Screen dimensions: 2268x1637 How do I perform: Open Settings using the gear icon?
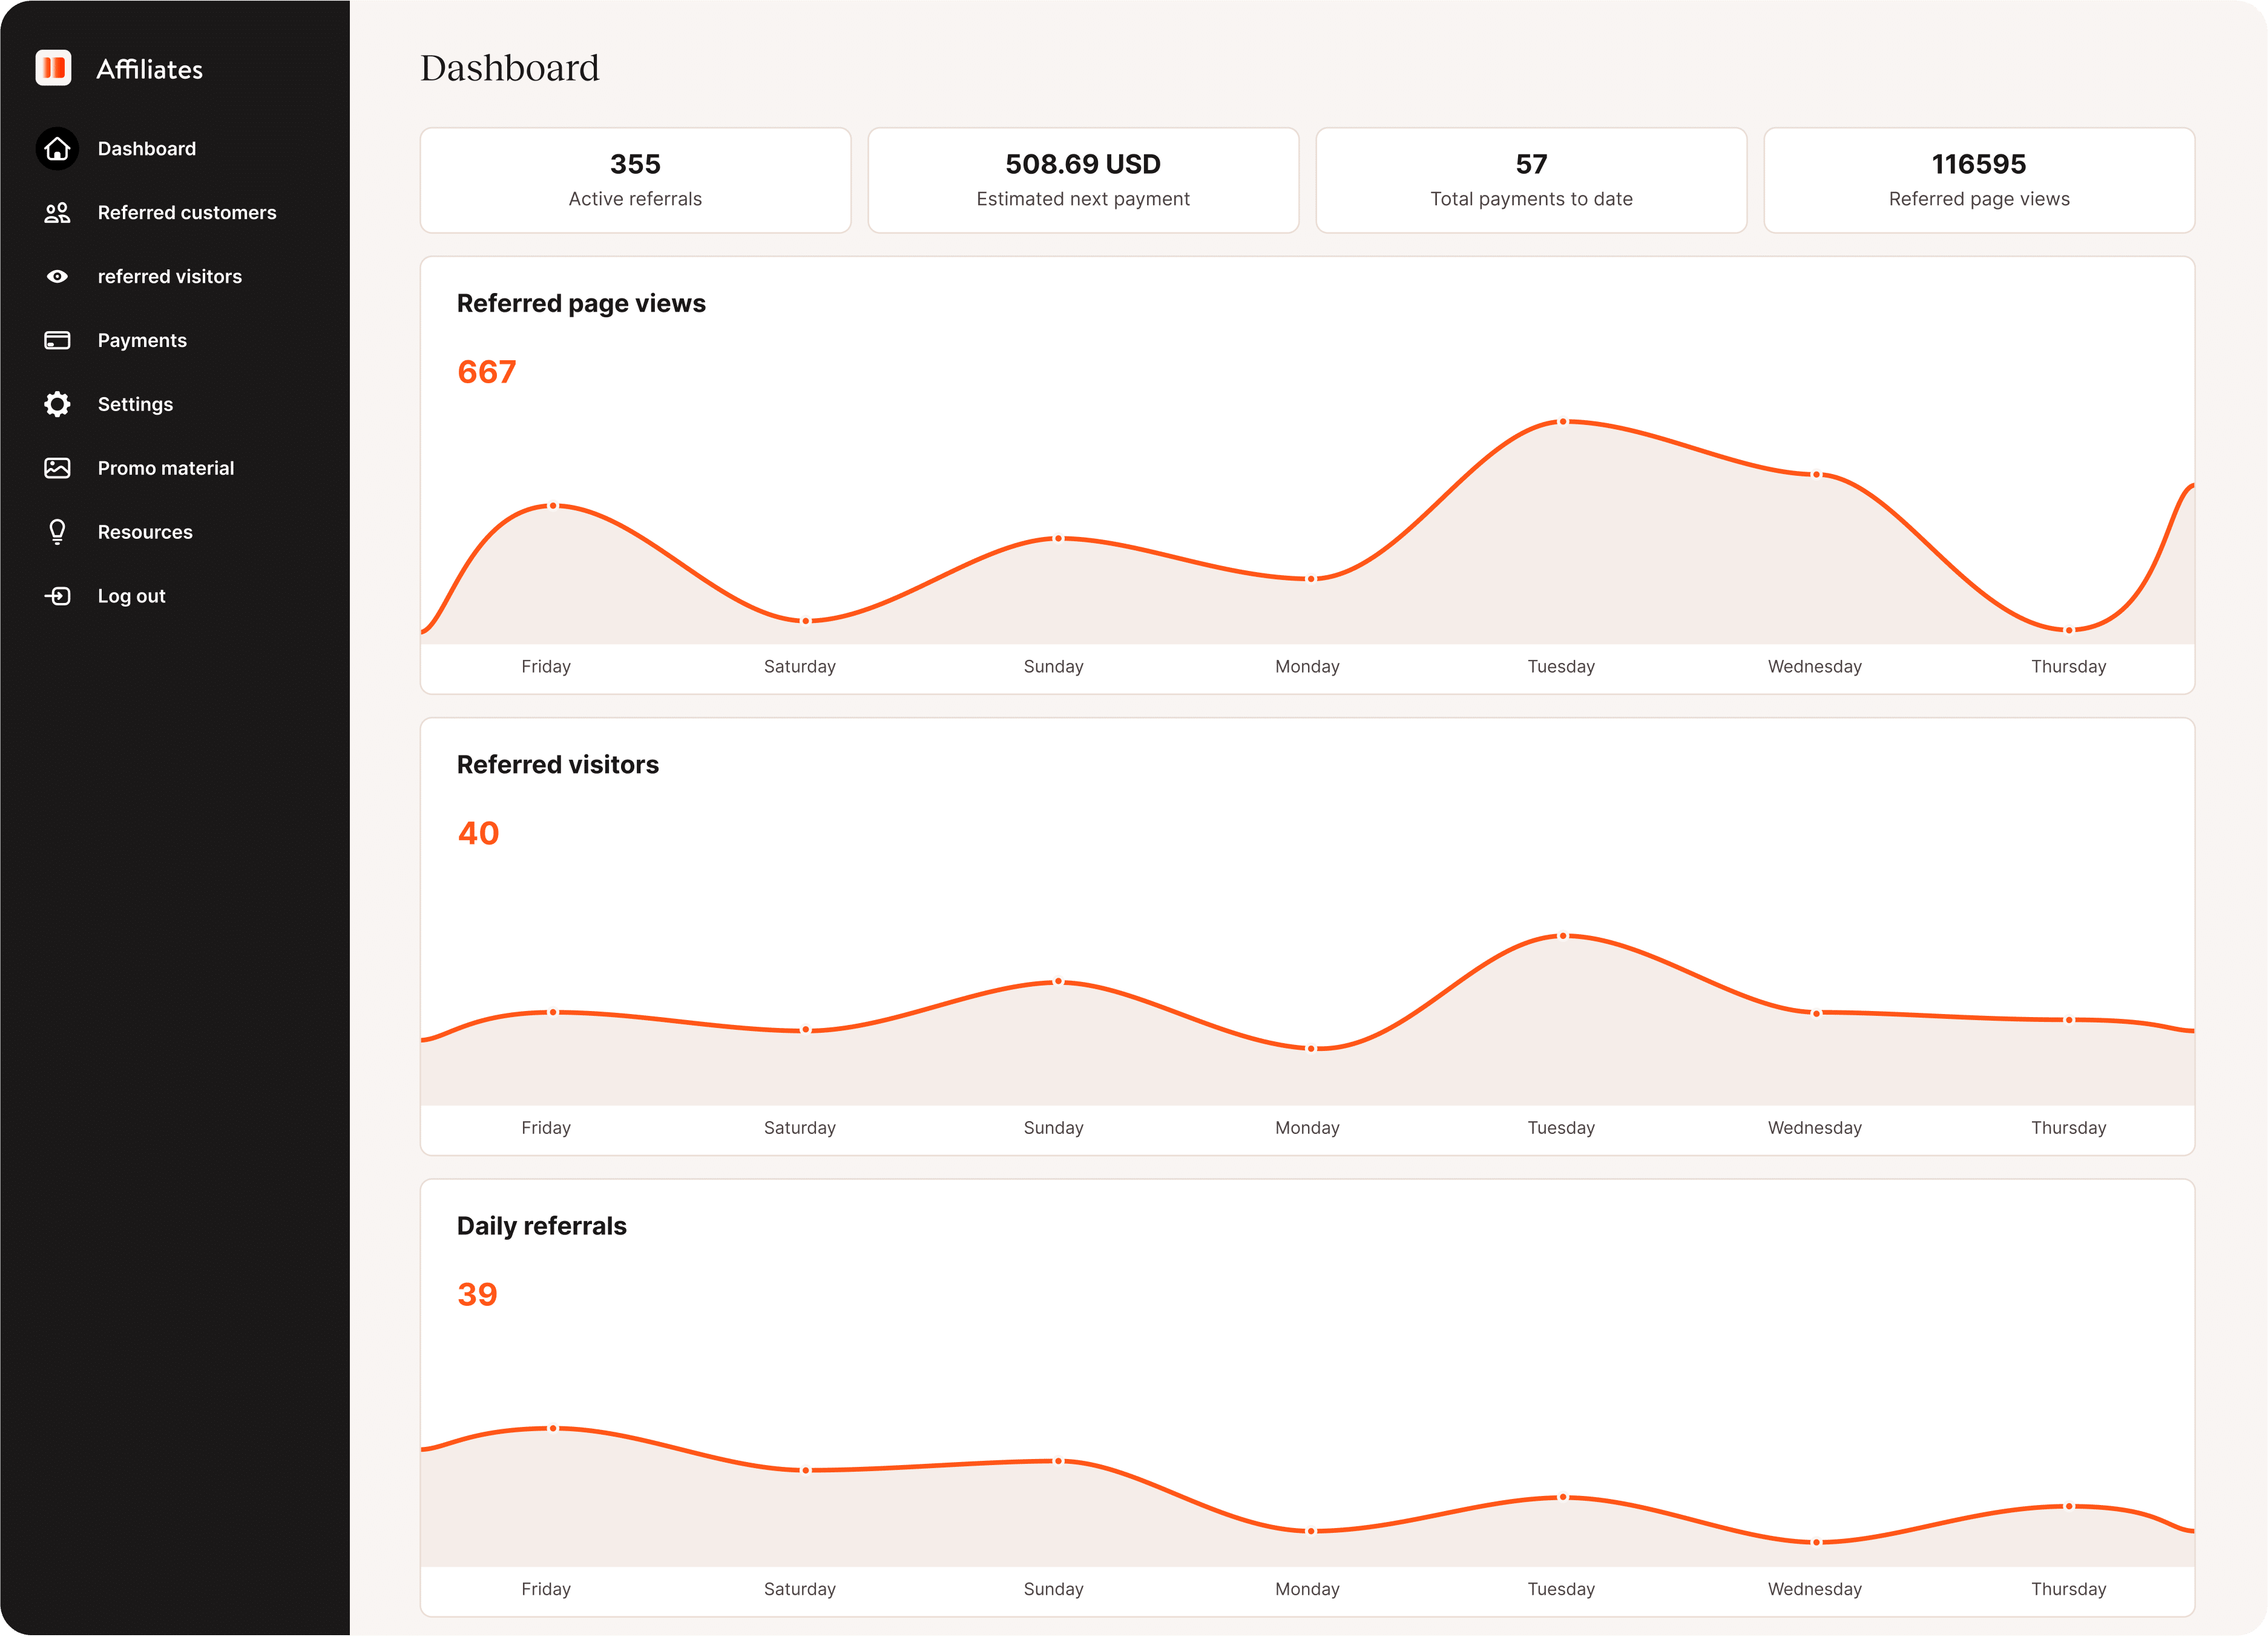pyautogui.click(x=57, y=404)
